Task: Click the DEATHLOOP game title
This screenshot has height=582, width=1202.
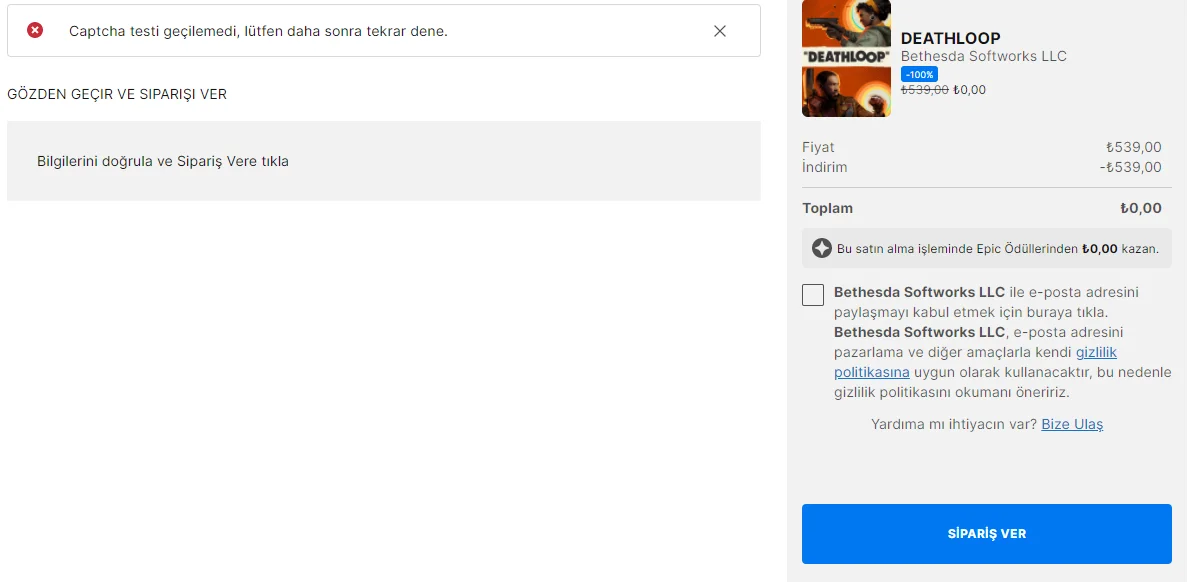Action: pyautogui.click(x=951, y=39)
